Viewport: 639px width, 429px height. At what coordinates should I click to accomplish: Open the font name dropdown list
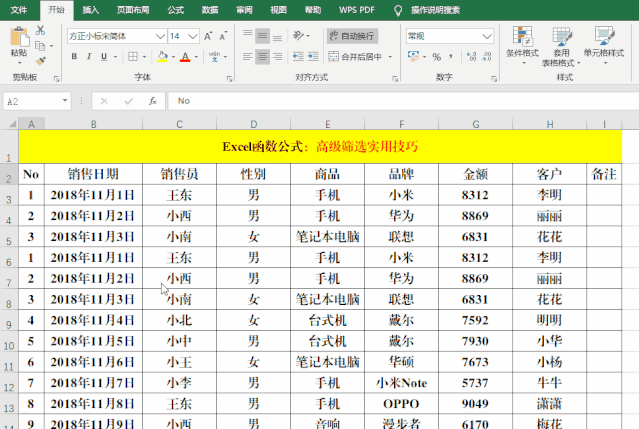(x=161, y=36)
